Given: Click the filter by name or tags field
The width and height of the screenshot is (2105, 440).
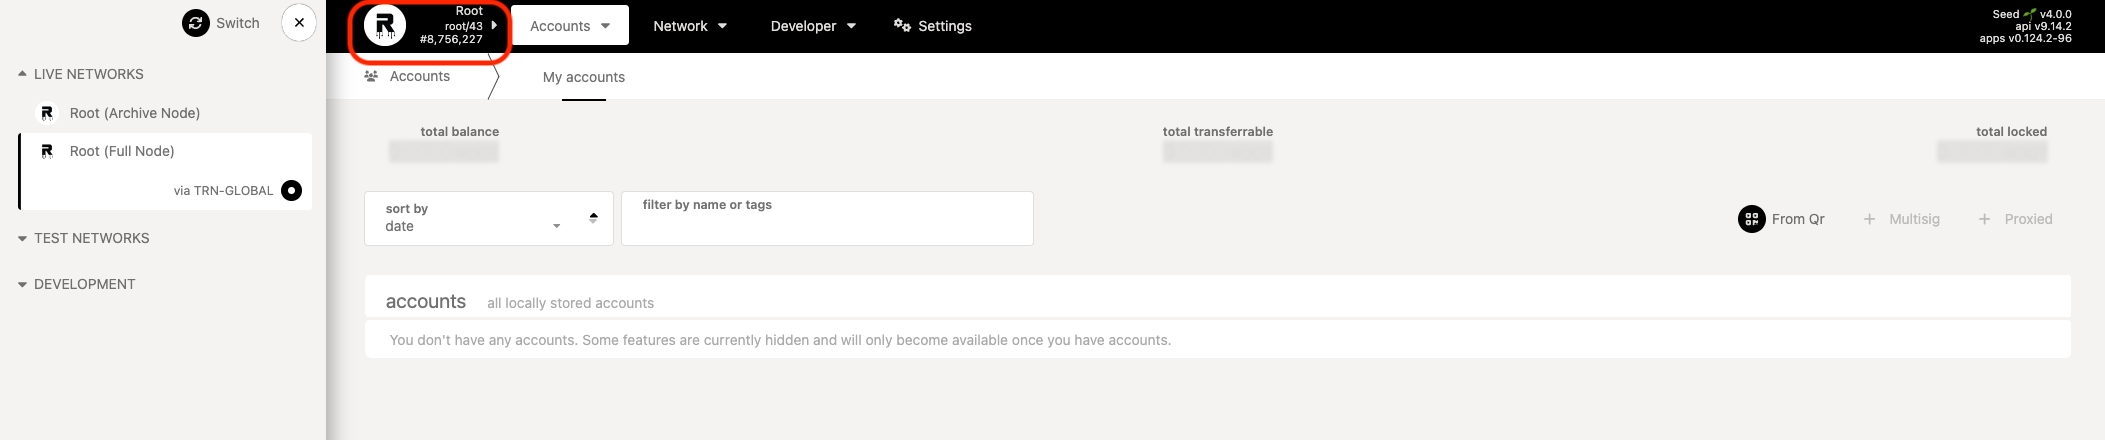Looking at the screenshot, I should 826,220.
